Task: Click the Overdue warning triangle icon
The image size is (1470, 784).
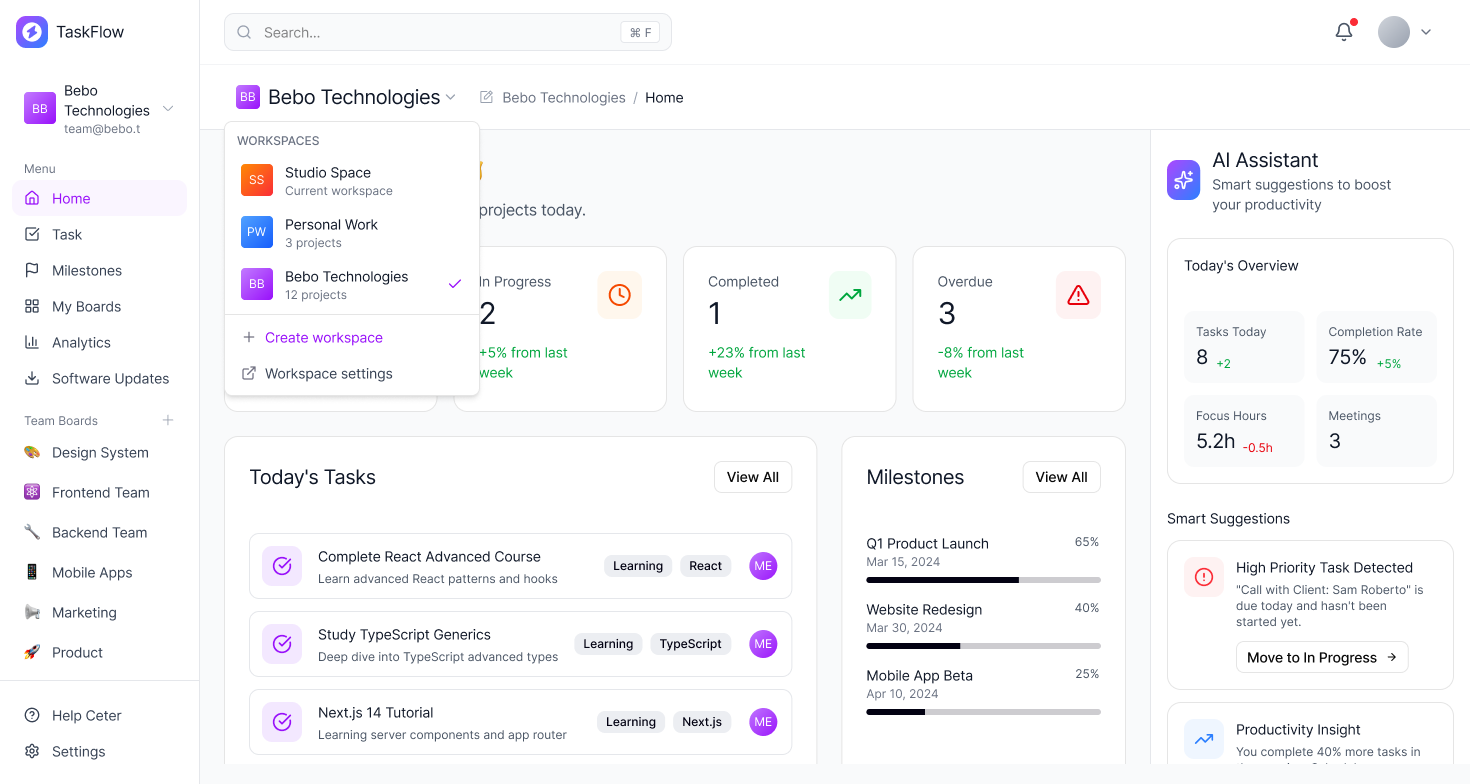Action: 1078,295
